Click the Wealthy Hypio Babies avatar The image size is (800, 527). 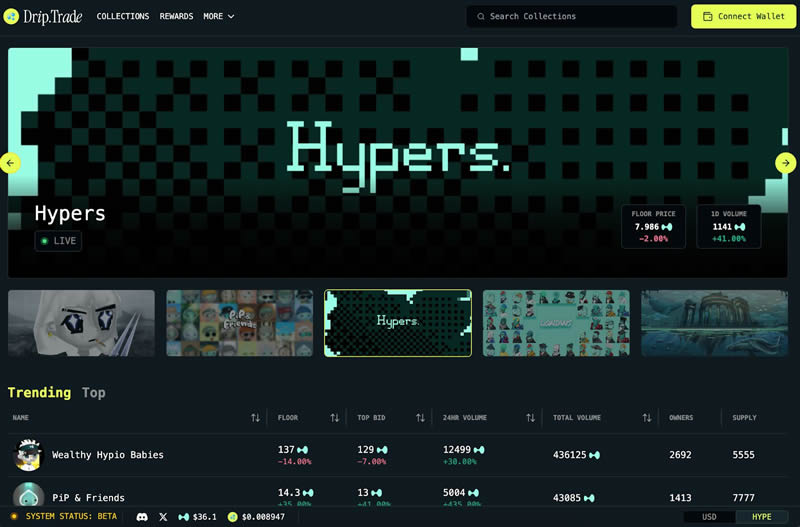tap(28, 455)
